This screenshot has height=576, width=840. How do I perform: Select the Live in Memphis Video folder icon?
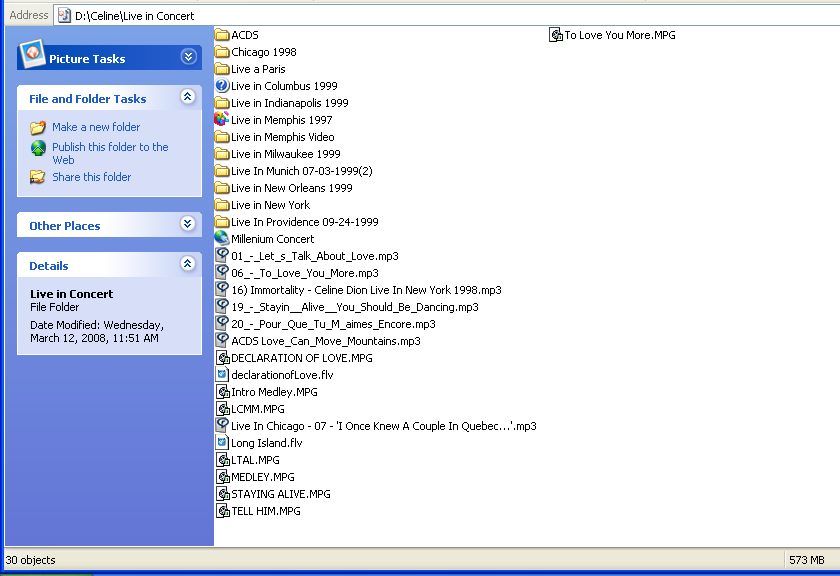(x=222, y=137)
